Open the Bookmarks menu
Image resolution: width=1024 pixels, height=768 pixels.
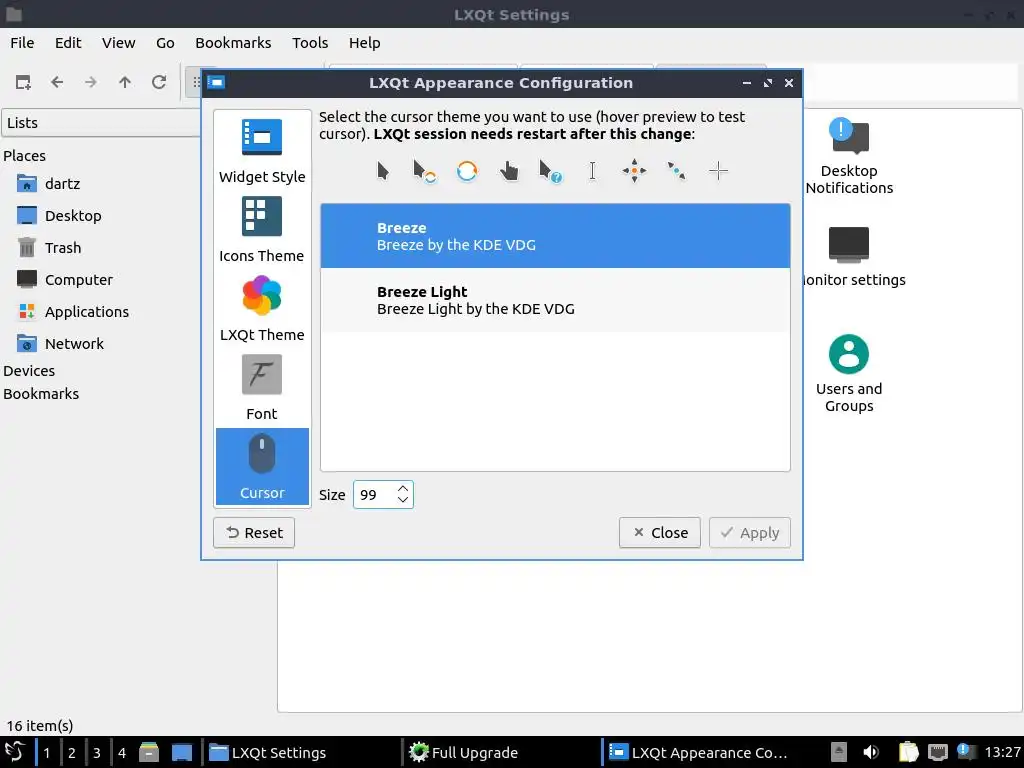[233, 43]
